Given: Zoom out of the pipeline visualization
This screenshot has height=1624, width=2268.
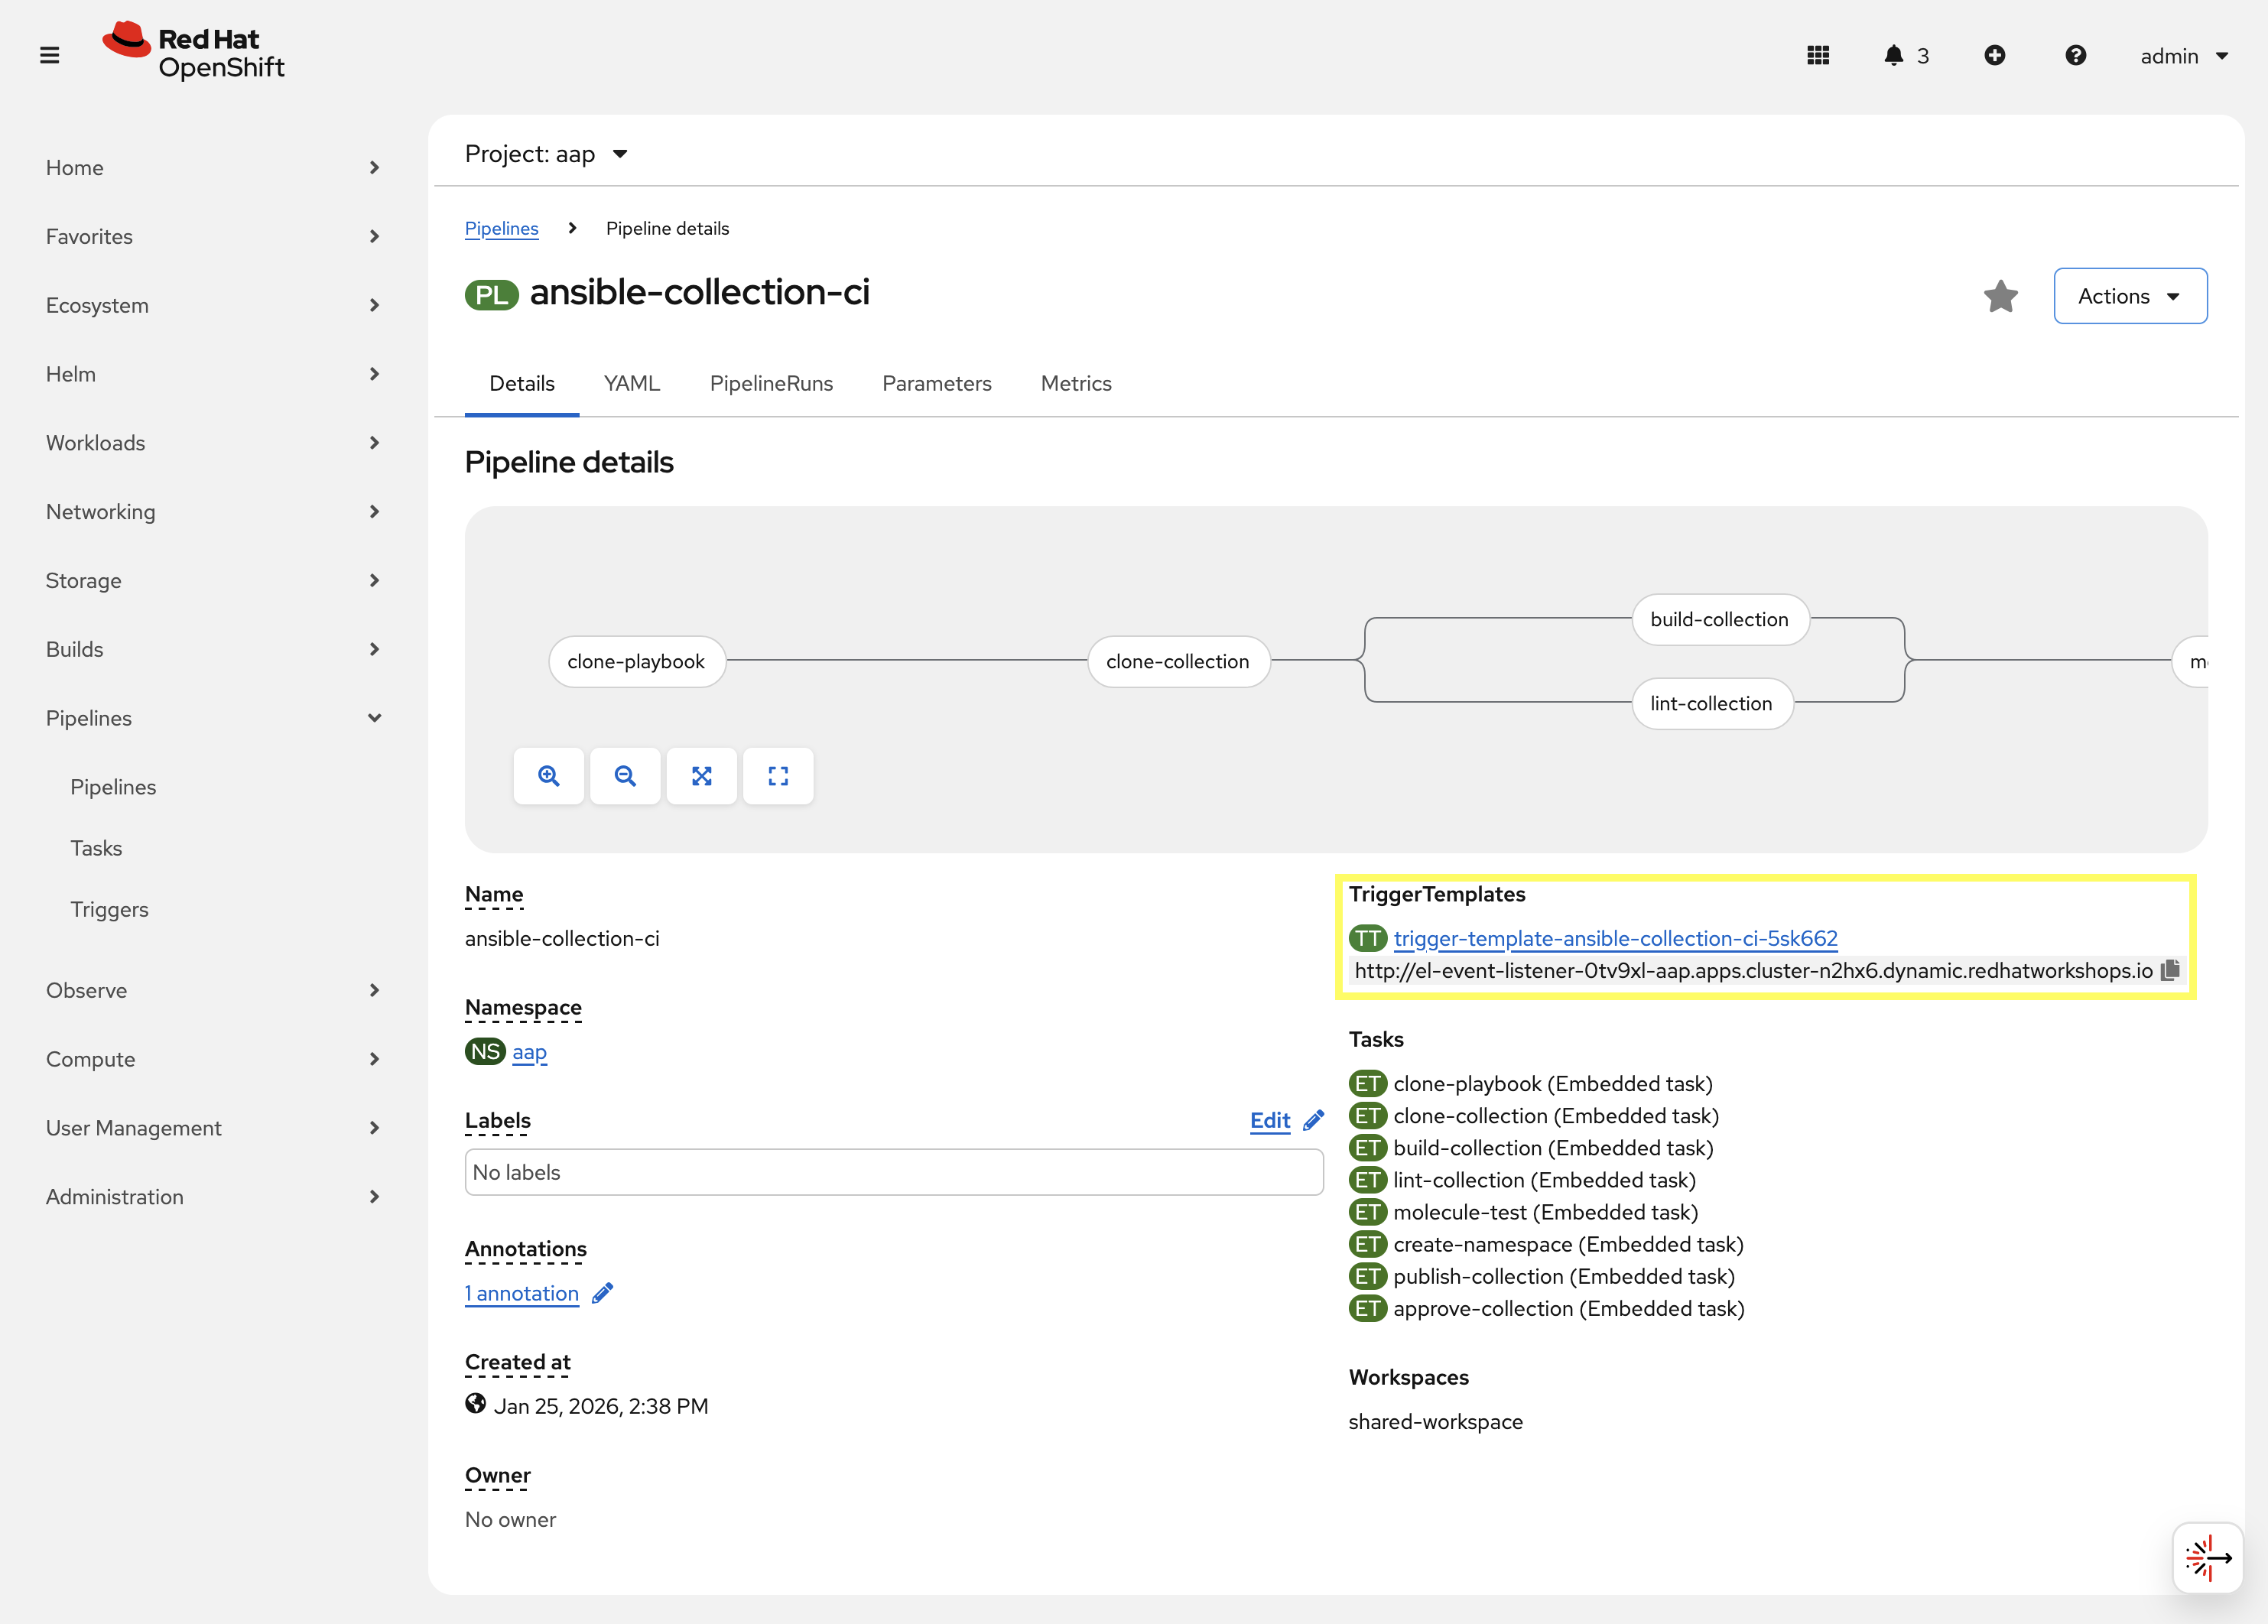Looking at the screenshot, I should tap(625, 776).
